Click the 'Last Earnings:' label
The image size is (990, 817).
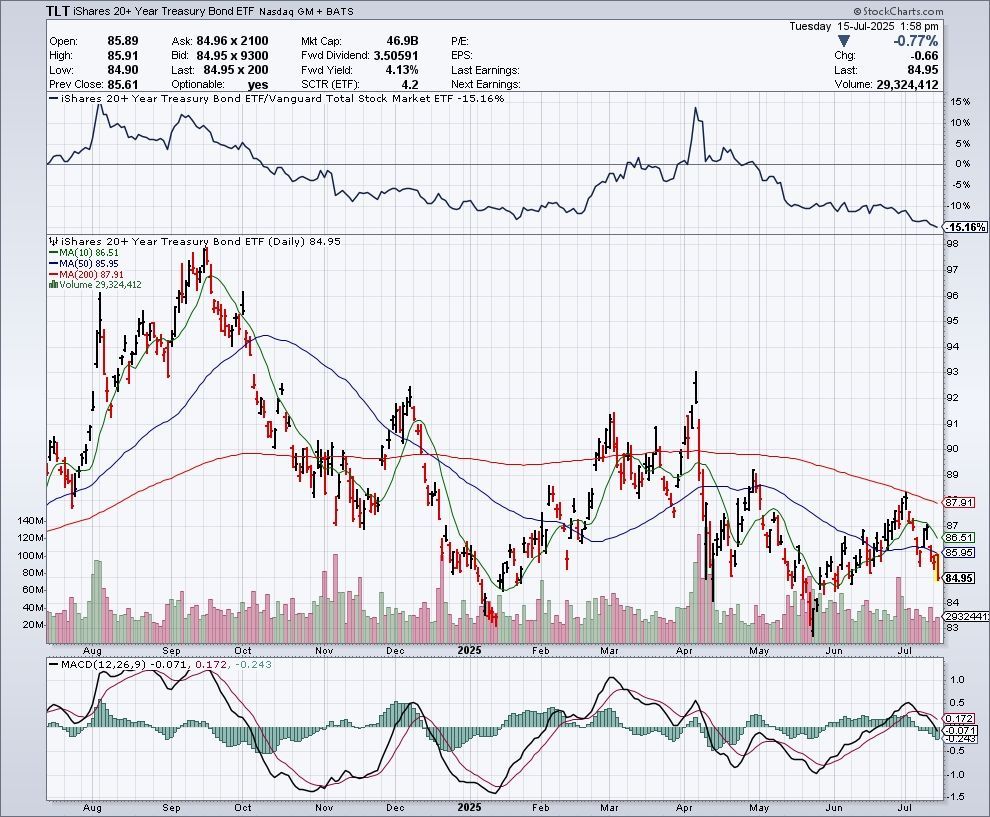point(486,70)
